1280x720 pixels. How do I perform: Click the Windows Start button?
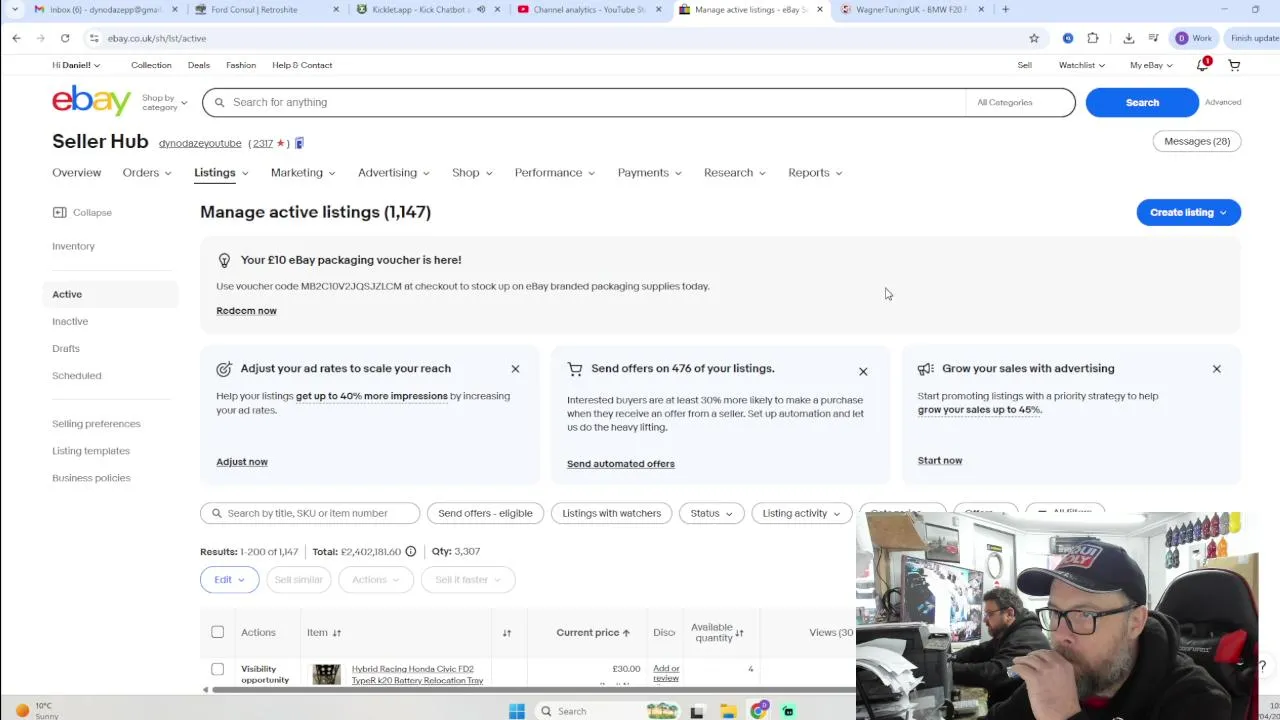click(x=517, y=711)
